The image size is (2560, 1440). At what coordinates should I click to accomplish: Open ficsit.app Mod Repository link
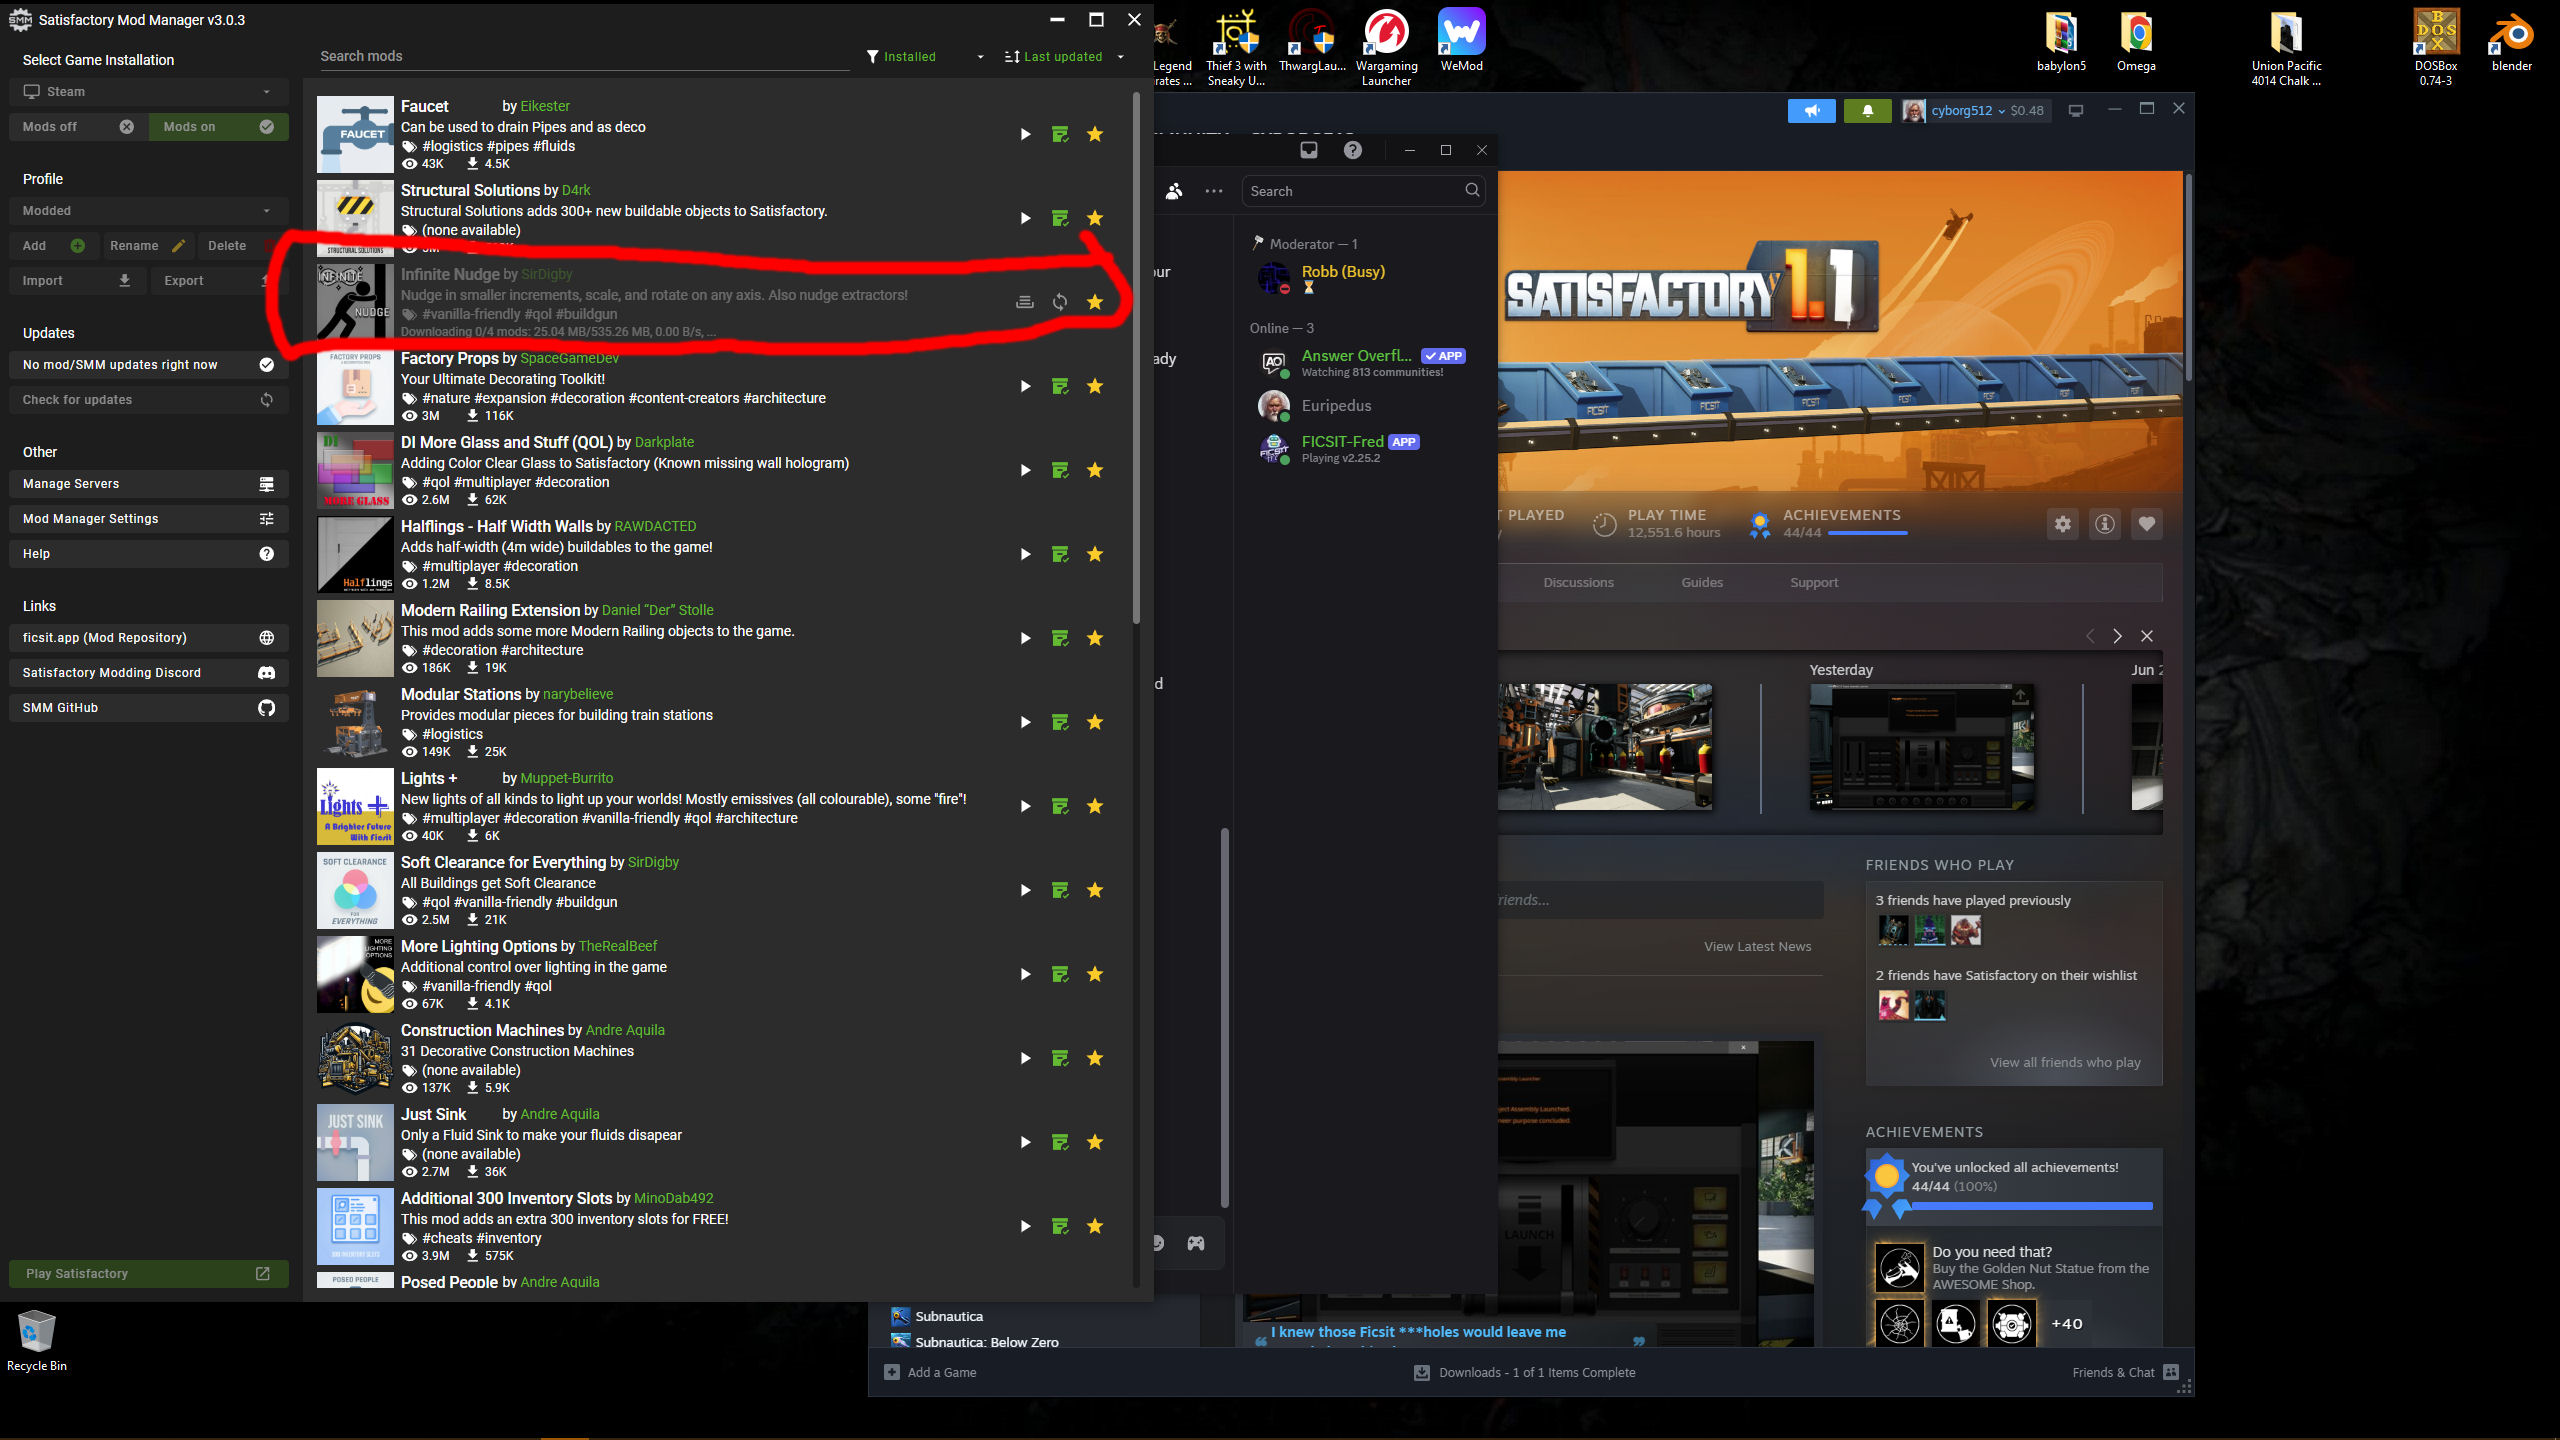point(149,638)
